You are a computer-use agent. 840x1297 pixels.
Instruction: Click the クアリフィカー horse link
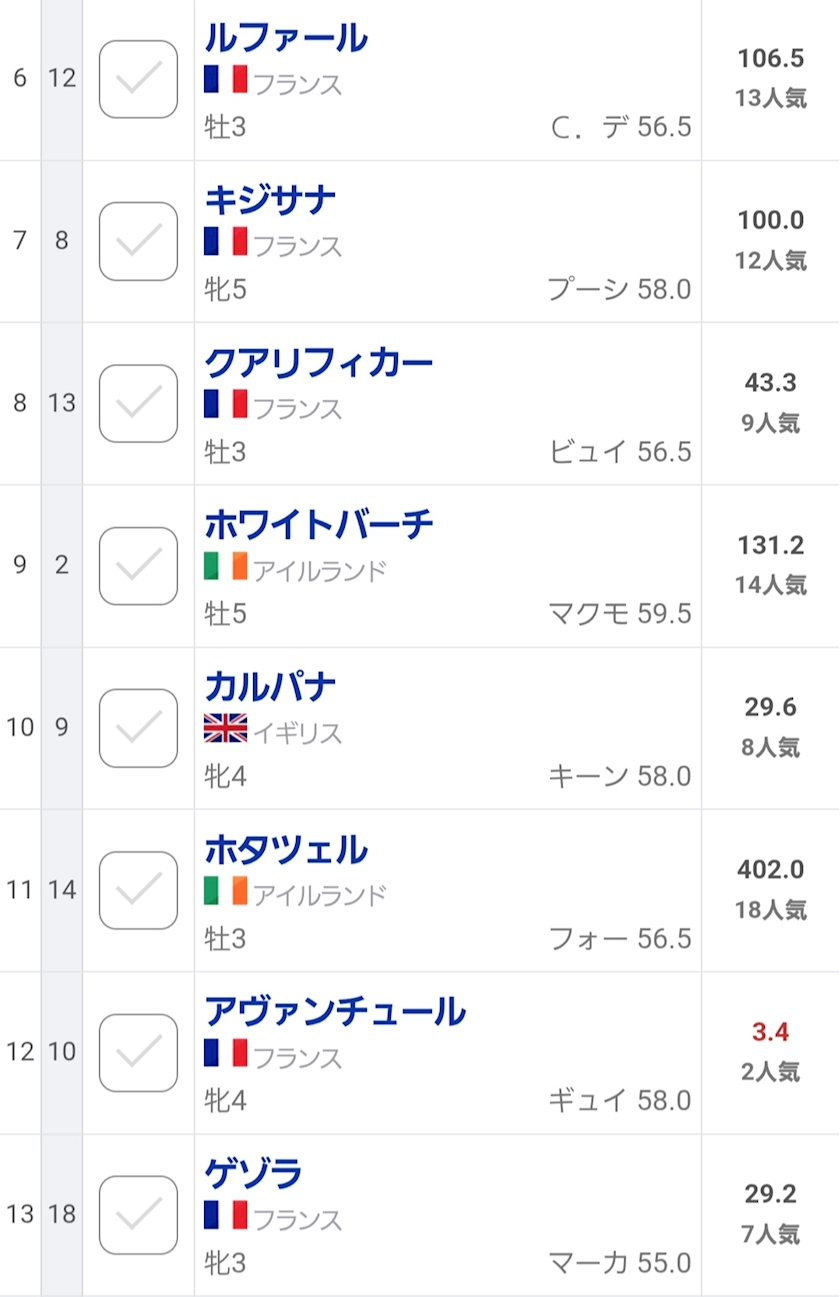coord(318,362)
